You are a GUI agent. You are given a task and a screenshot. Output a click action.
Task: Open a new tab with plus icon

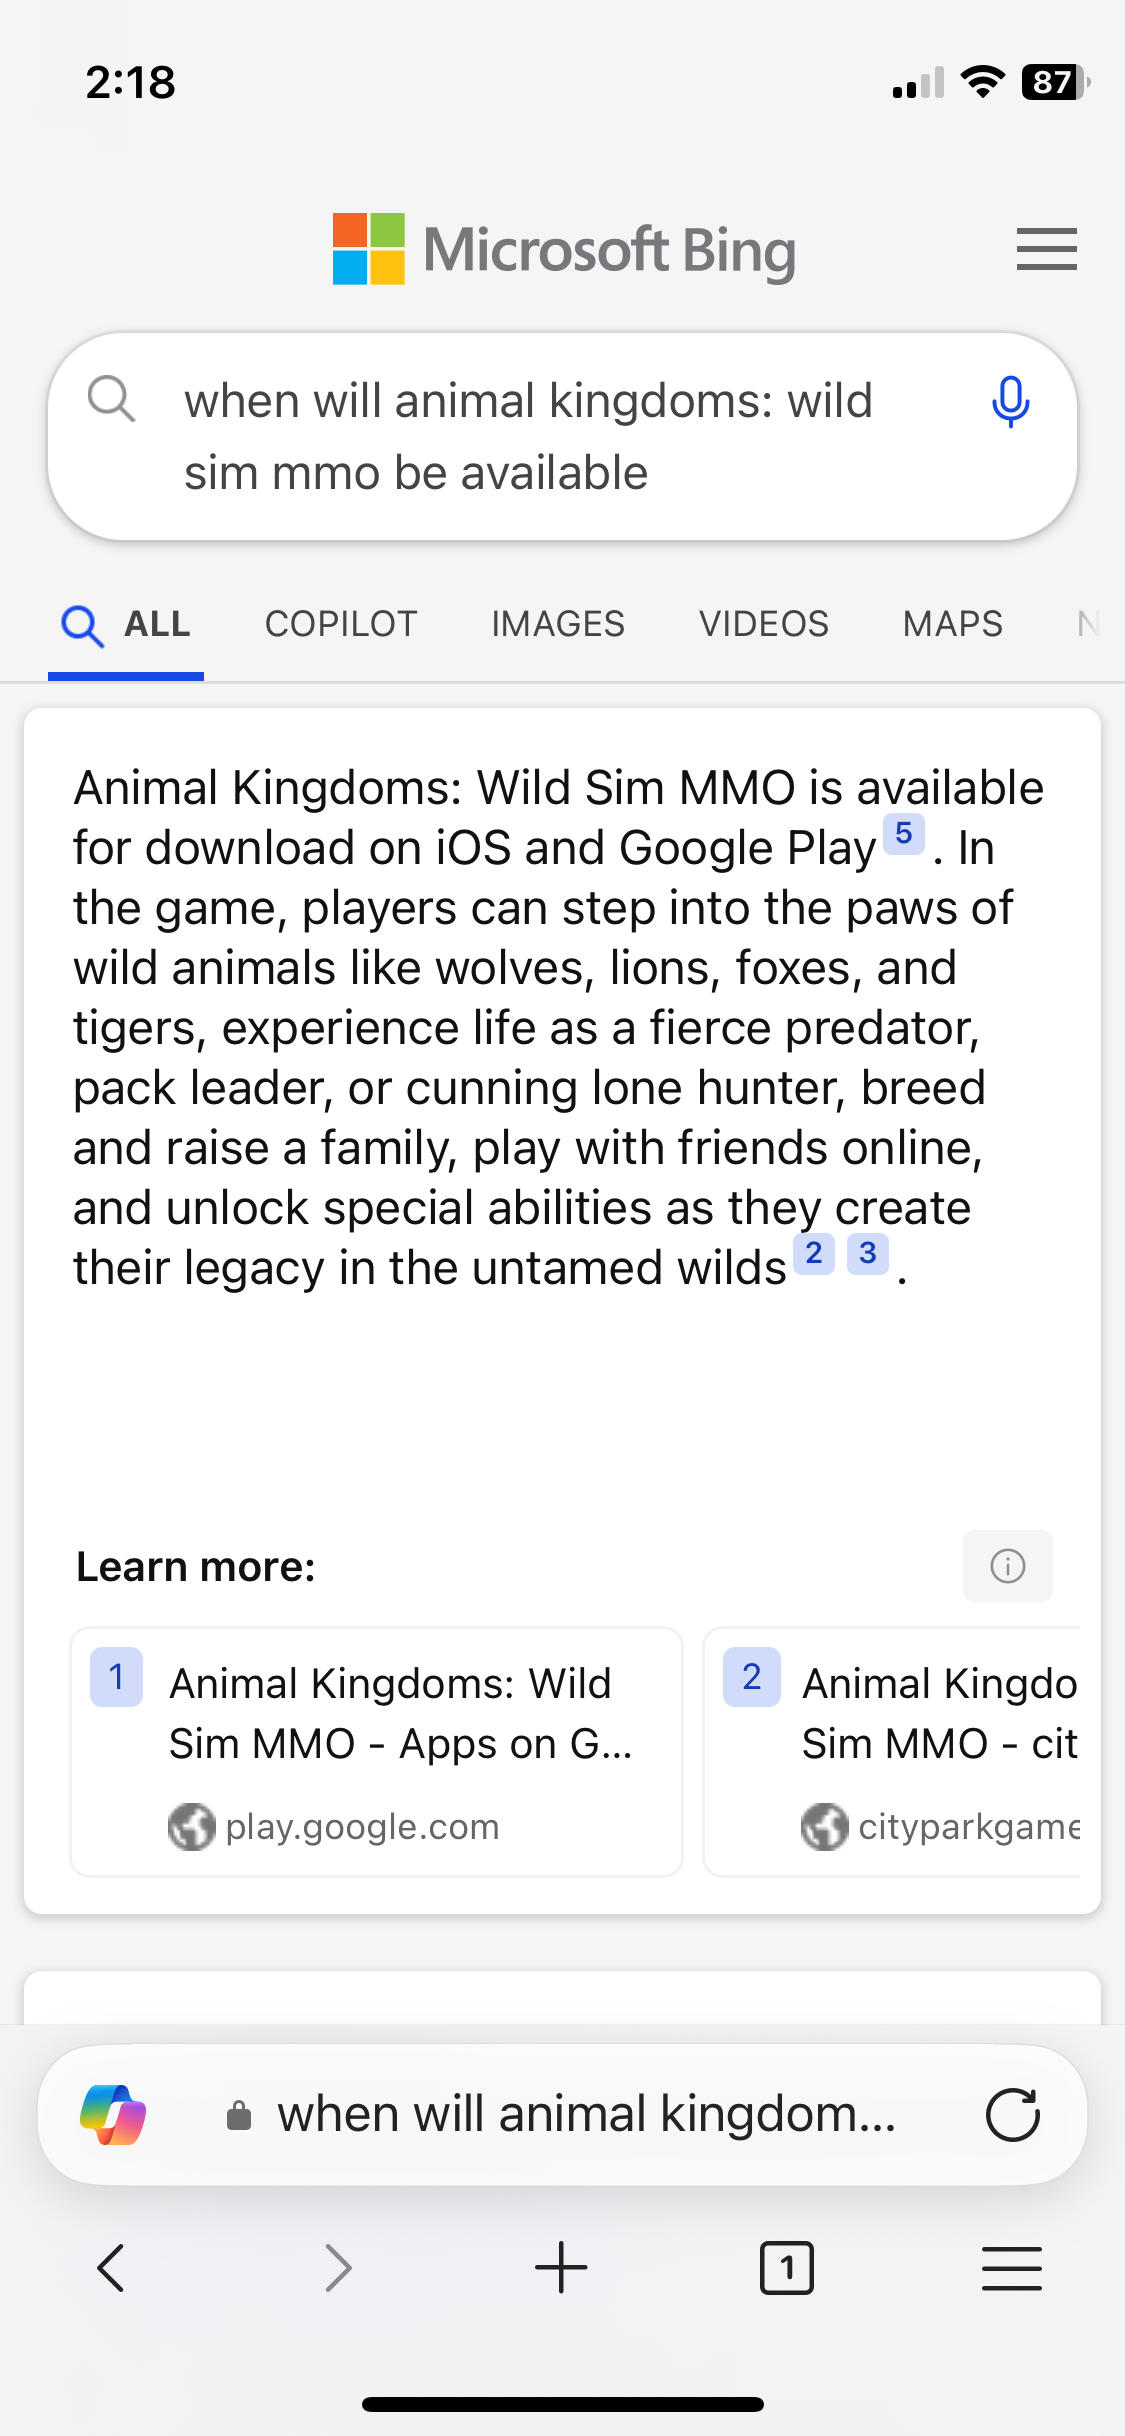561,2267
